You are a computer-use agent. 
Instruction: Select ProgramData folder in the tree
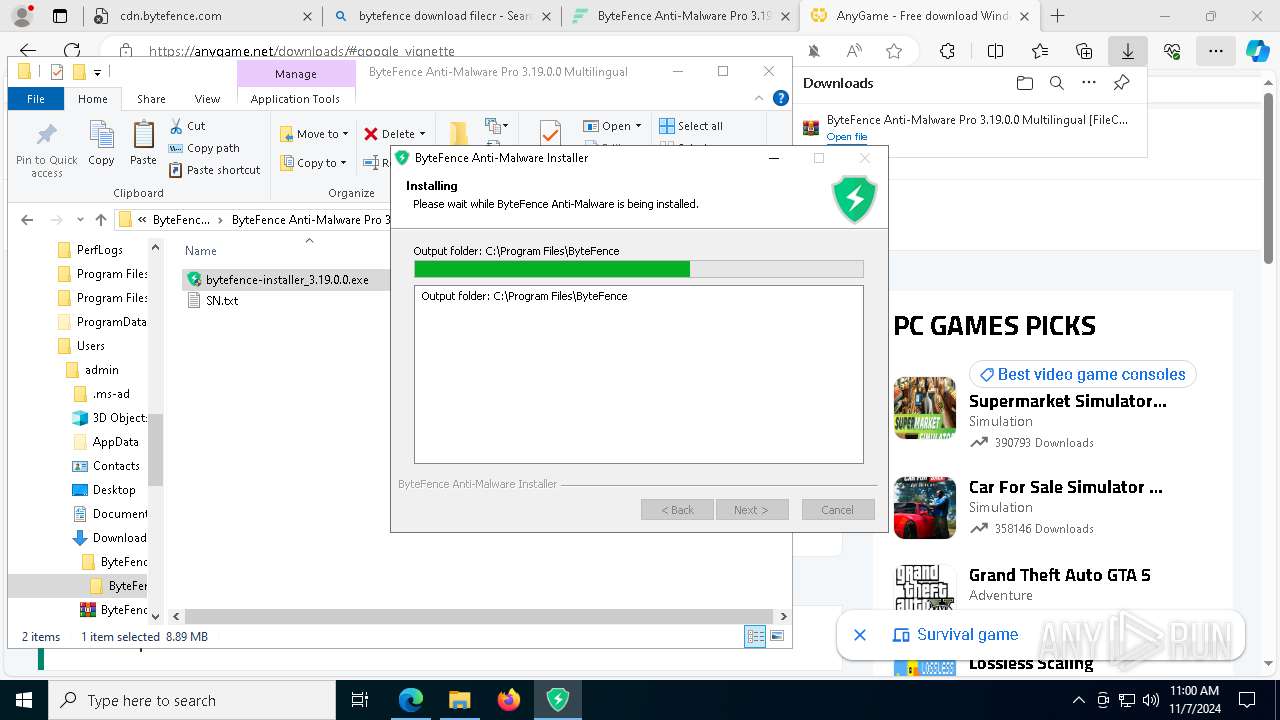(x=101, y=322)
